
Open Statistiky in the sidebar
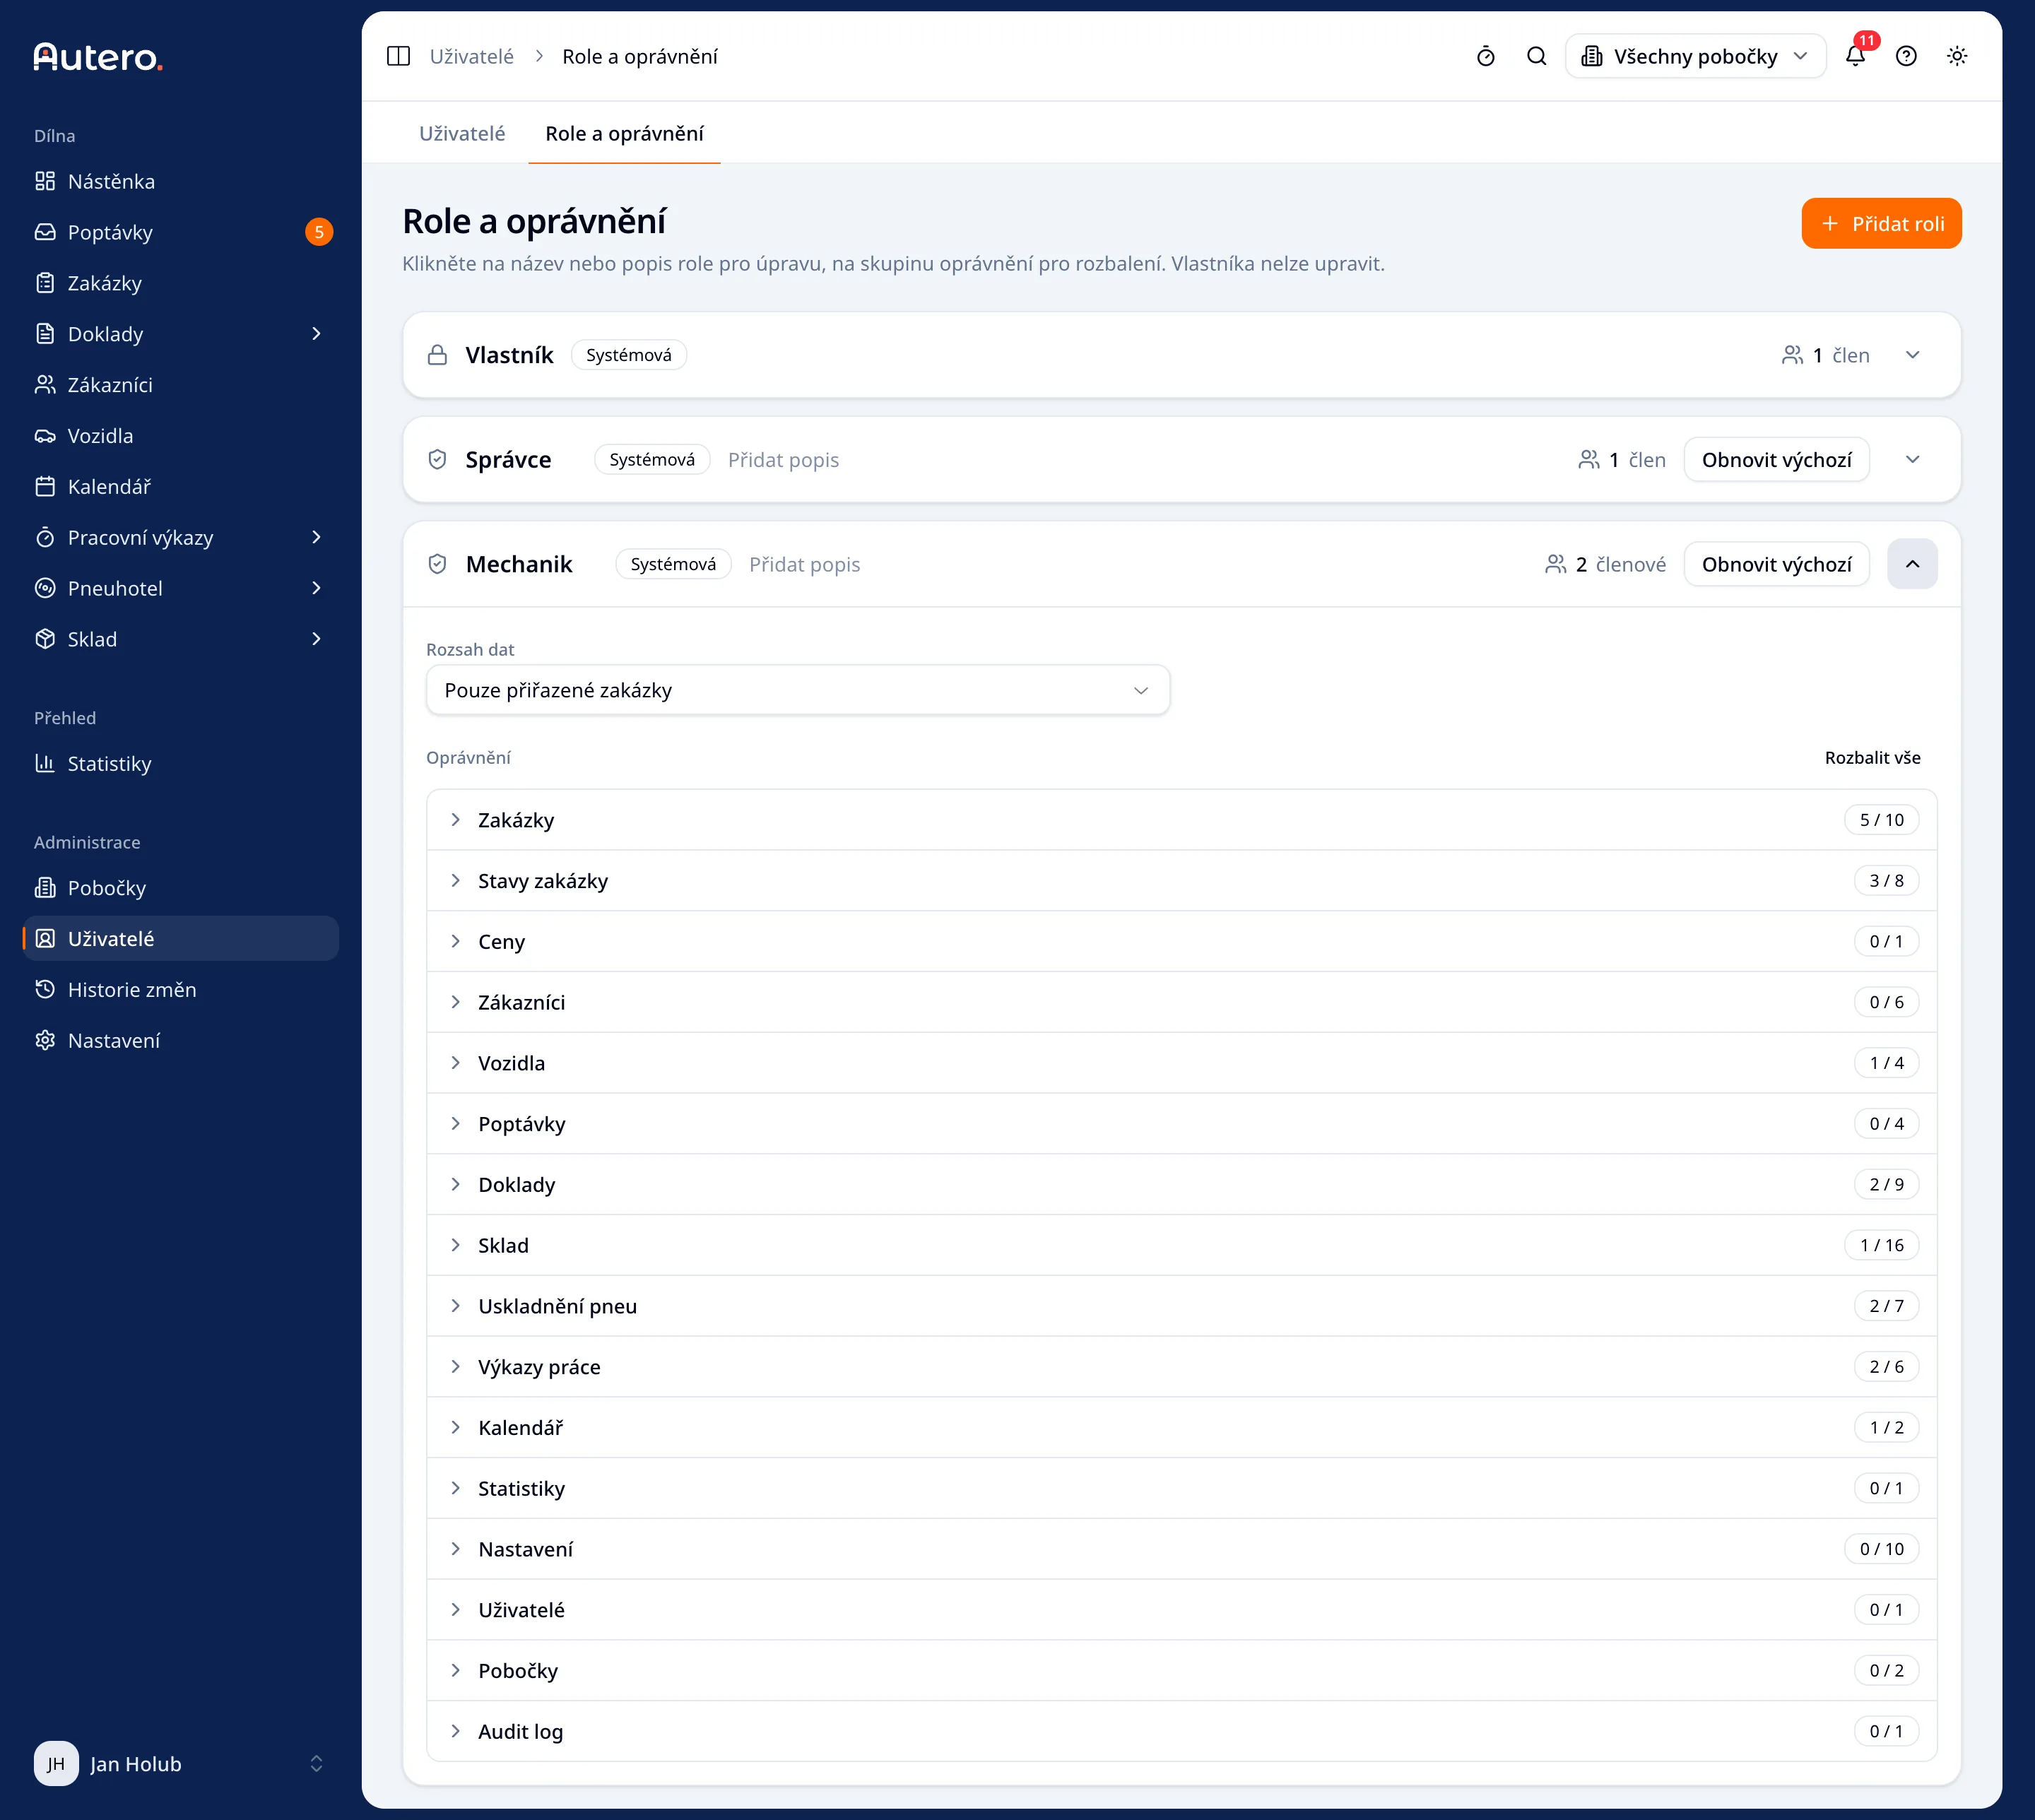[x=181, y=764]
